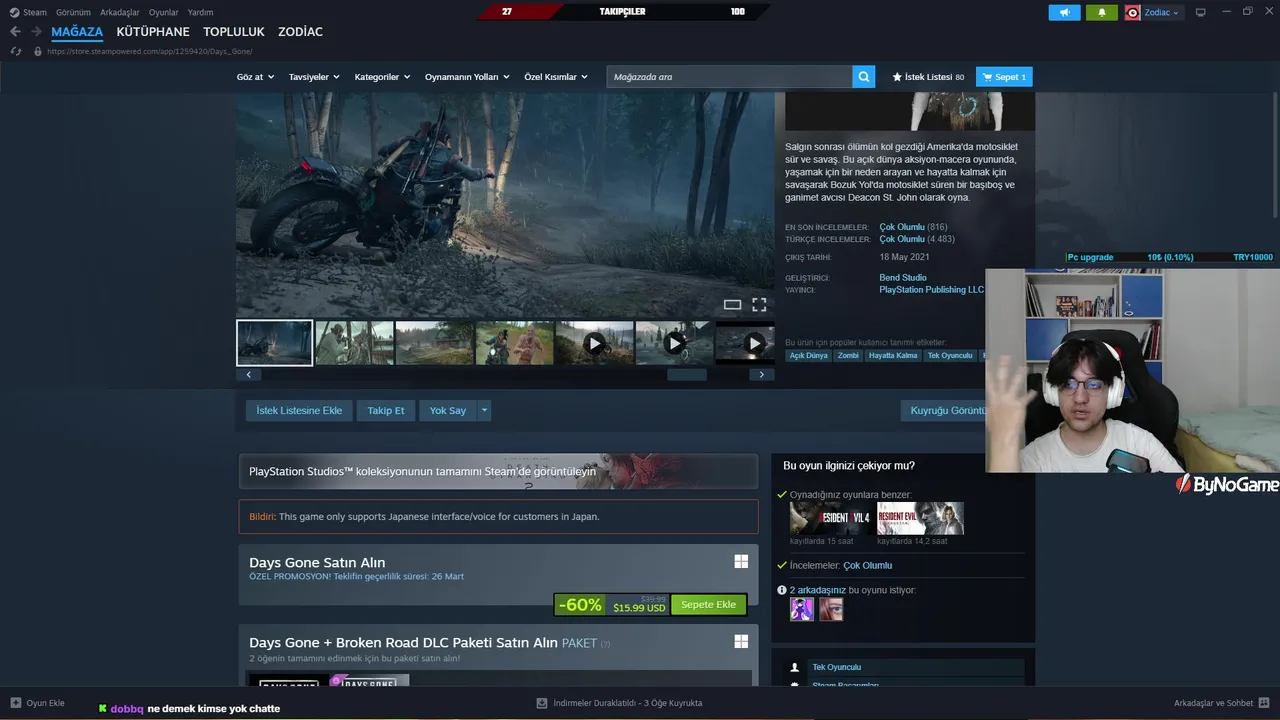Open first friend avatar wanting this game
This screenshot has height=720, width=1280.
(802, 609)
